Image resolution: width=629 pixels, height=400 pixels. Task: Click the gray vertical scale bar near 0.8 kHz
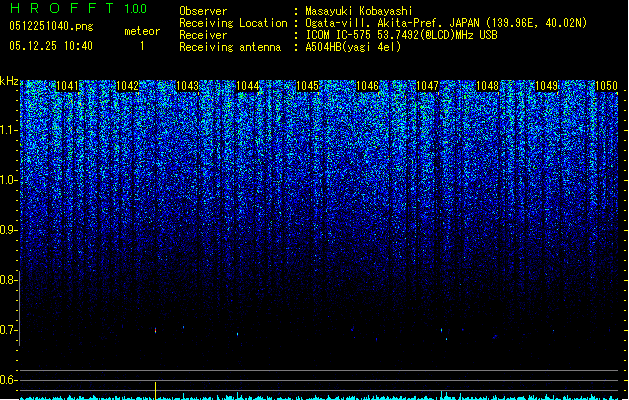pos(20,308)
